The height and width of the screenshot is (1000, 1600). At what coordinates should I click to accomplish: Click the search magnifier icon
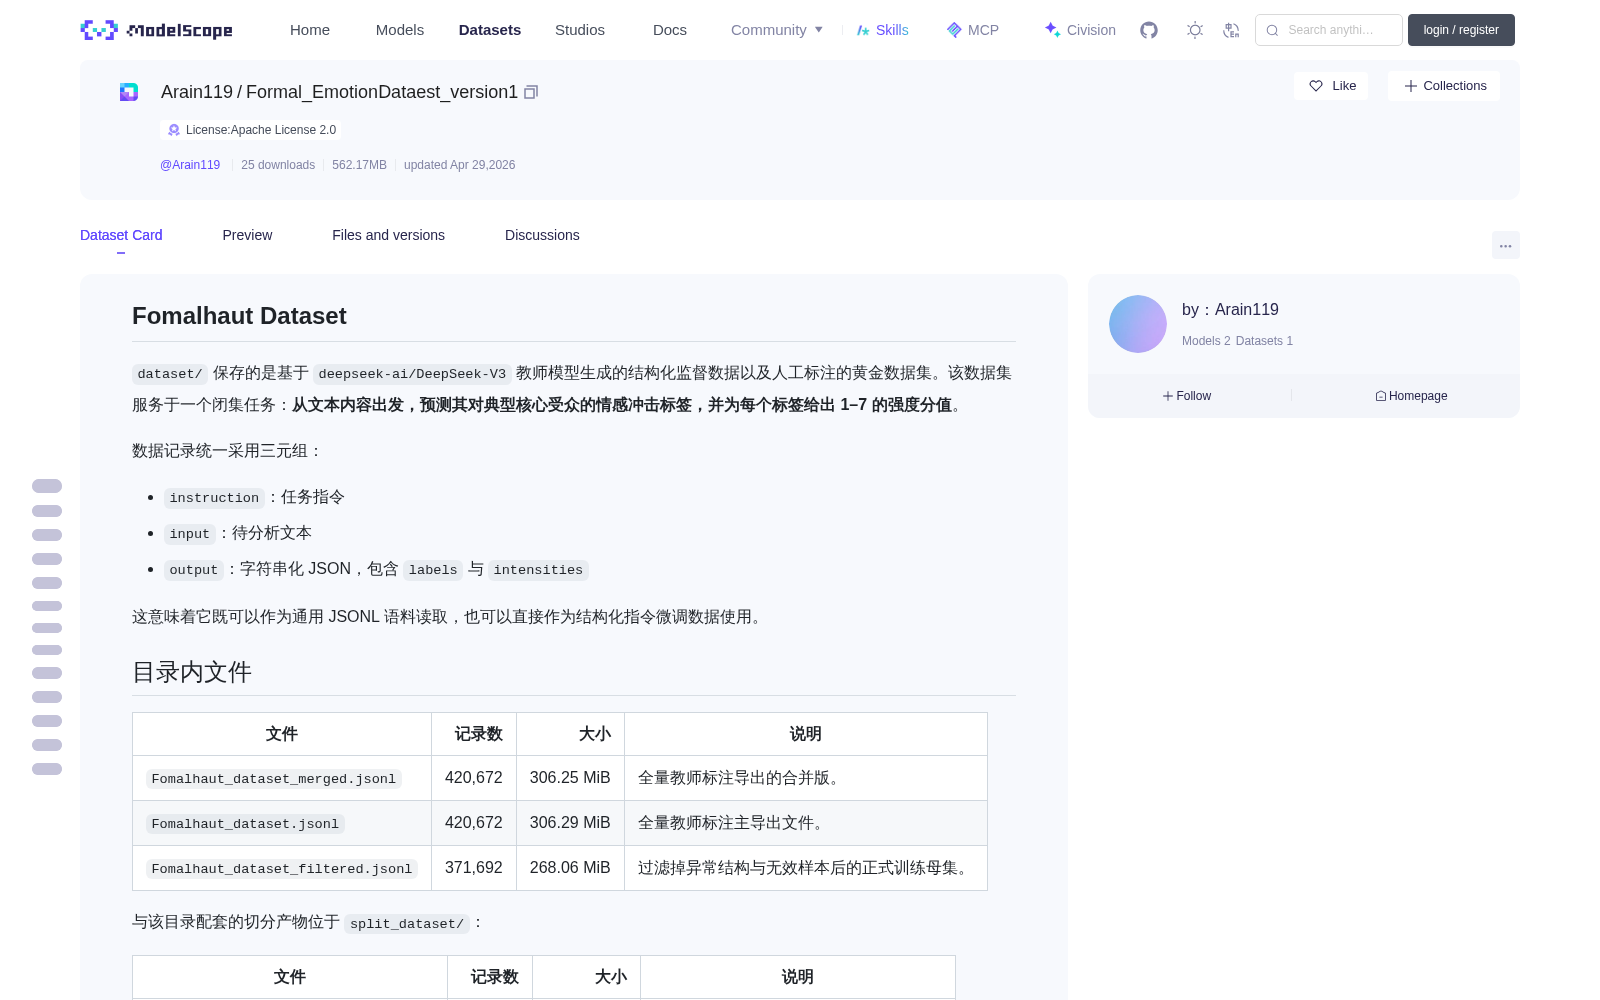click(x=1272, y=30)
